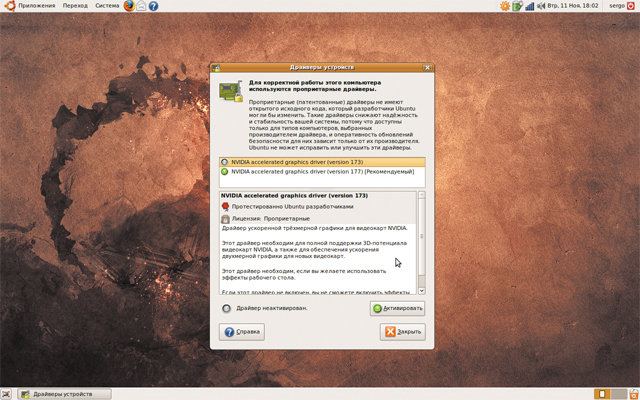The height and width of the screenshot is (400, 640).
Task: Click the description panel scrollbar thumb
Action: [422, 237]
